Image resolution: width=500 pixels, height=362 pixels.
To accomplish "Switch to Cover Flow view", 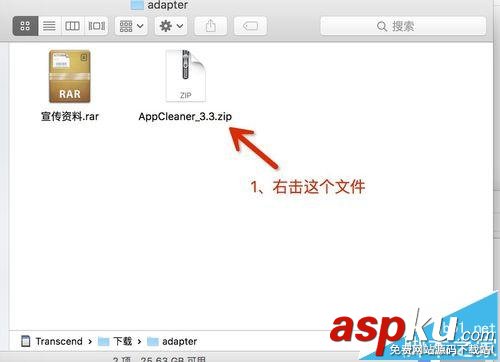I will (x=96, y=26).
